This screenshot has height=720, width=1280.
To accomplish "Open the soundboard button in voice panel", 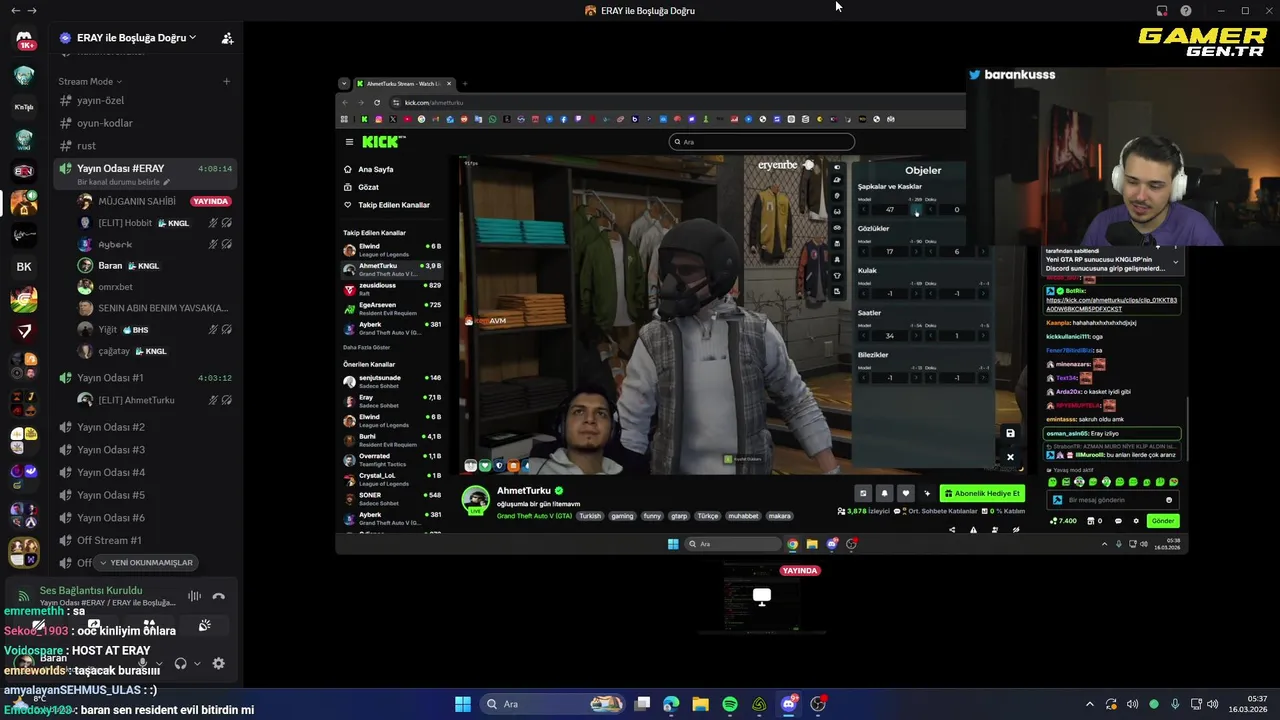I will pyautogui.click(x=205, y=625).
